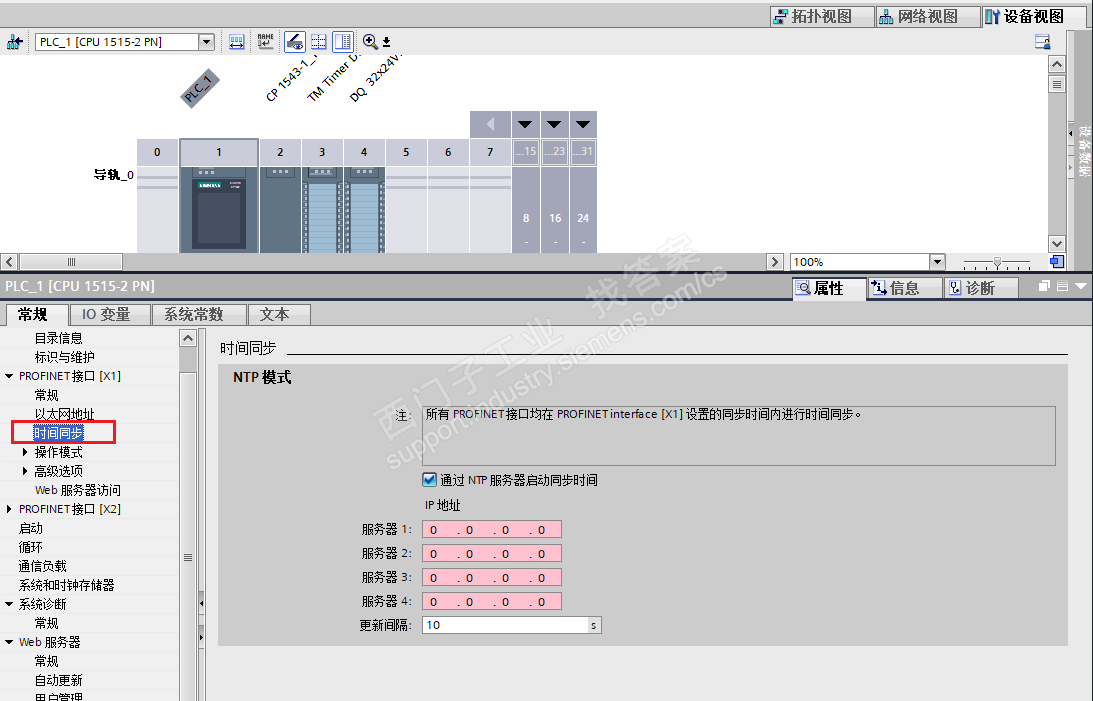Screen dimensions: 1093x701
Task: Click the device view scroll down arrow
Action: (x=1057, y=244)
